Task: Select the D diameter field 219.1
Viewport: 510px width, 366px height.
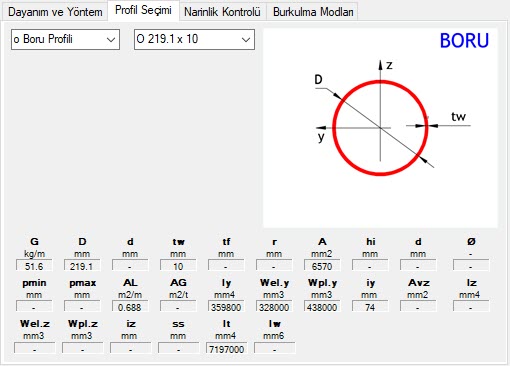Action: (82, 266)
